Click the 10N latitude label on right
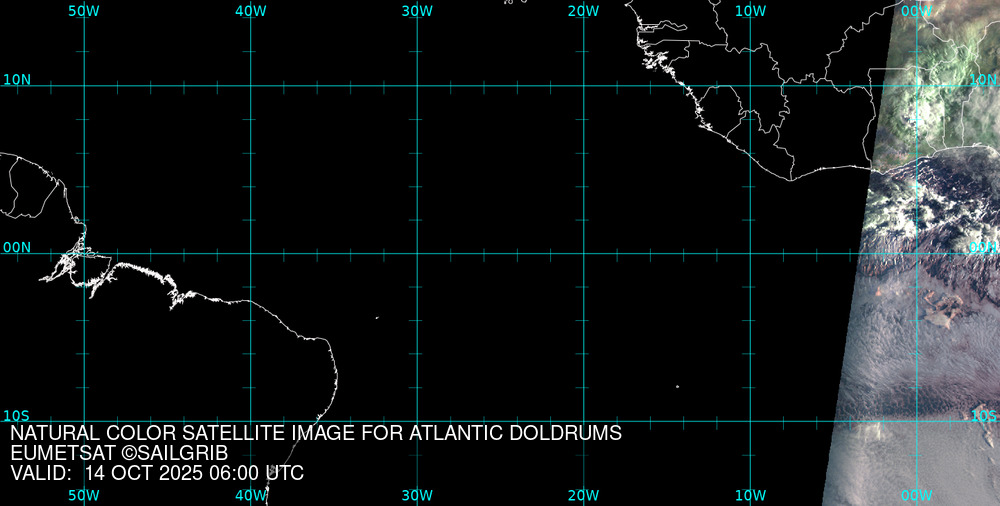The width and height of the screenshot is (1000, 506). click(983, 80)
